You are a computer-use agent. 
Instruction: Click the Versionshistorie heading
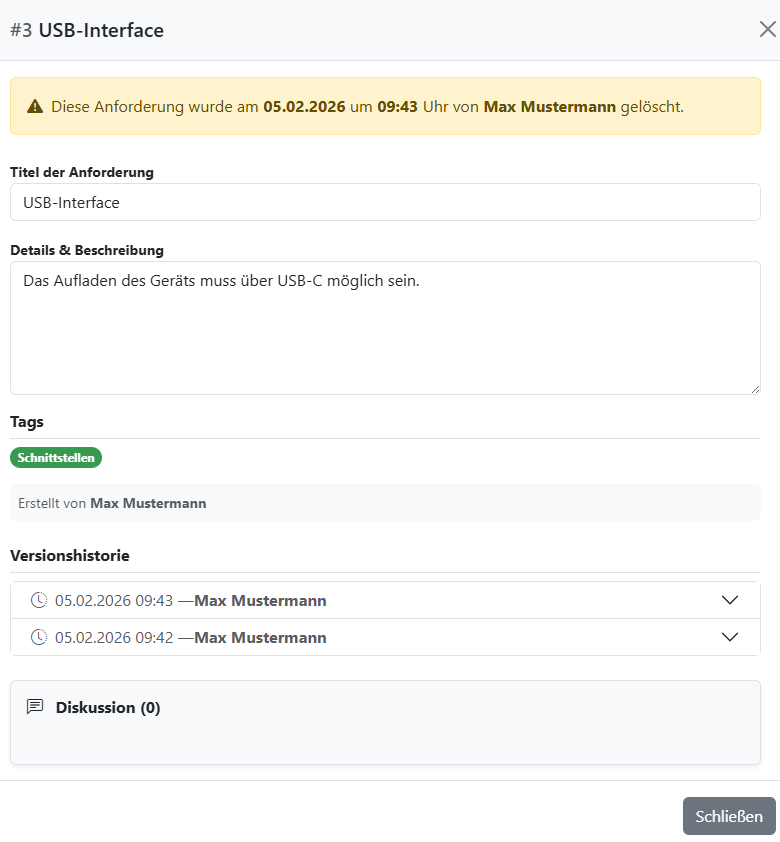[x=68, y=555]
